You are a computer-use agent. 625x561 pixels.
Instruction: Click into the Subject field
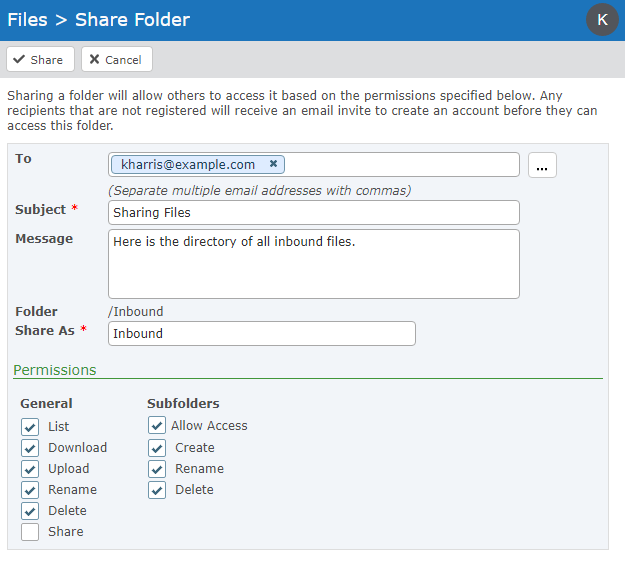click(314, 213)
